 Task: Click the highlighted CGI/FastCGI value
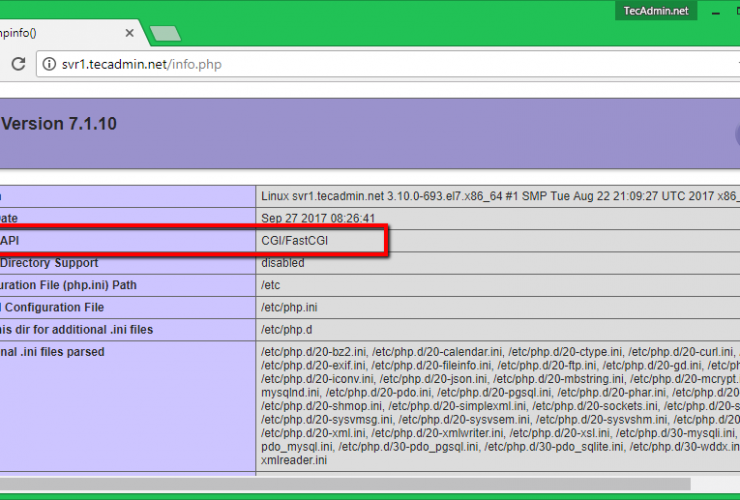tap(295, 241)
